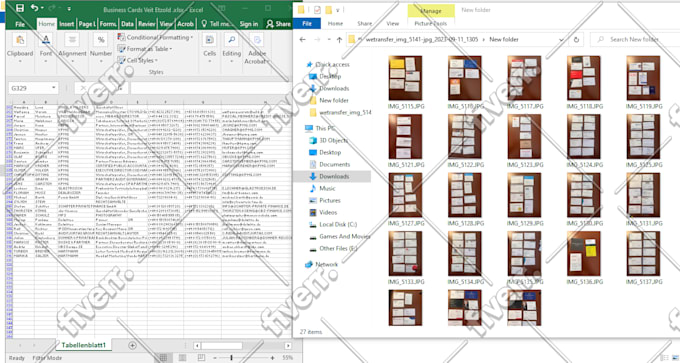Open the Cell Styles menu

click(x=137, y=61)
